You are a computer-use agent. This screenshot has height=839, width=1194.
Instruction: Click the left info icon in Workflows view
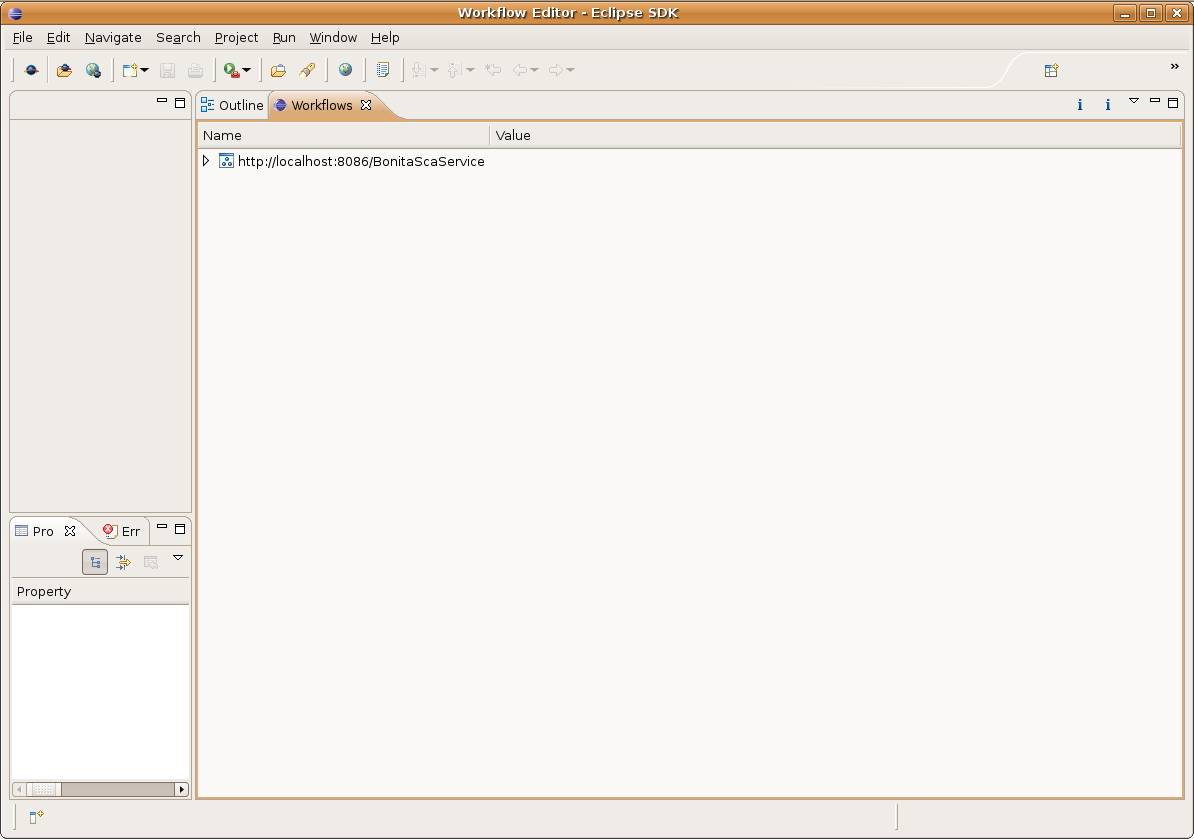point(1080,105)
